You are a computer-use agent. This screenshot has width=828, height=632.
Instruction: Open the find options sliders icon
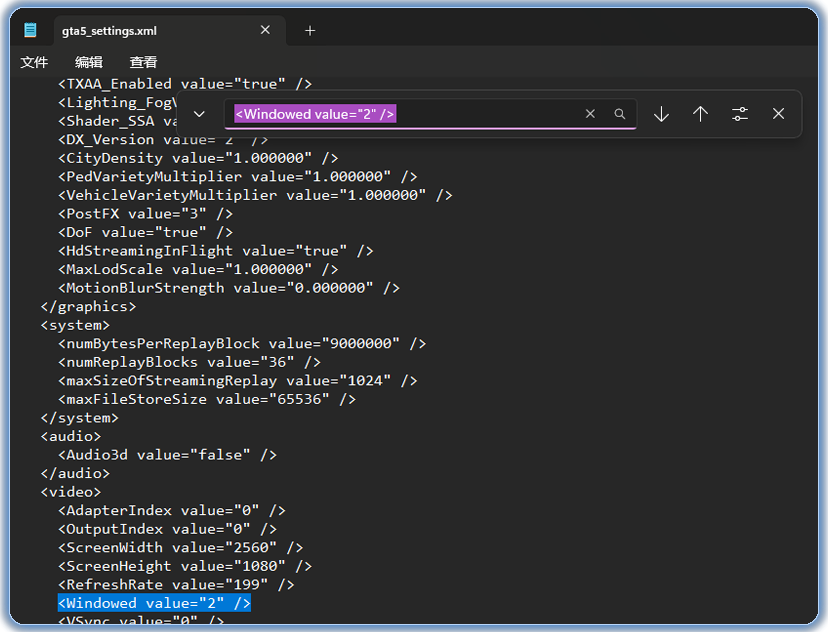[740, 114]
